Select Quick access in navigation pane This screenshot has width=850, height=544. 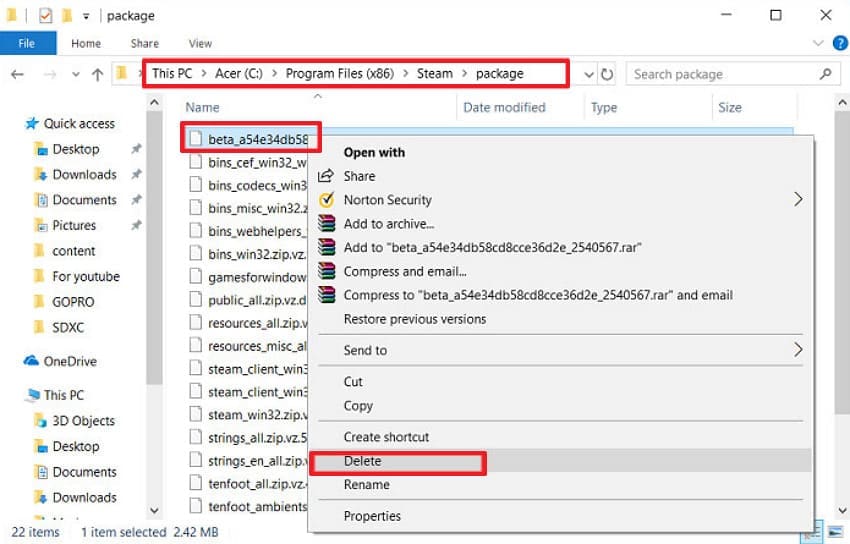click(x=79, y=124)
